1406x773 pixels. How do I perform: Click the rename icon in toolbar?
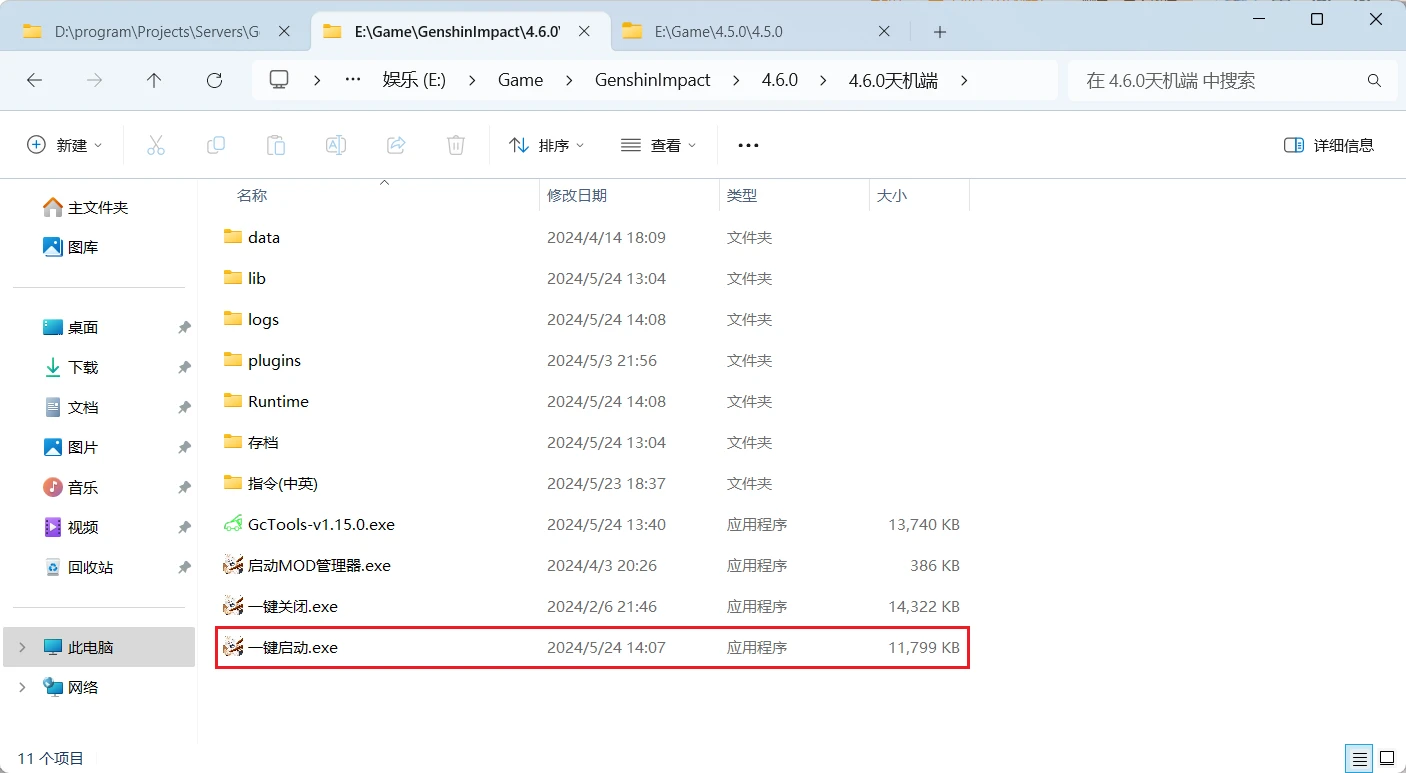(x=336, y=145)
